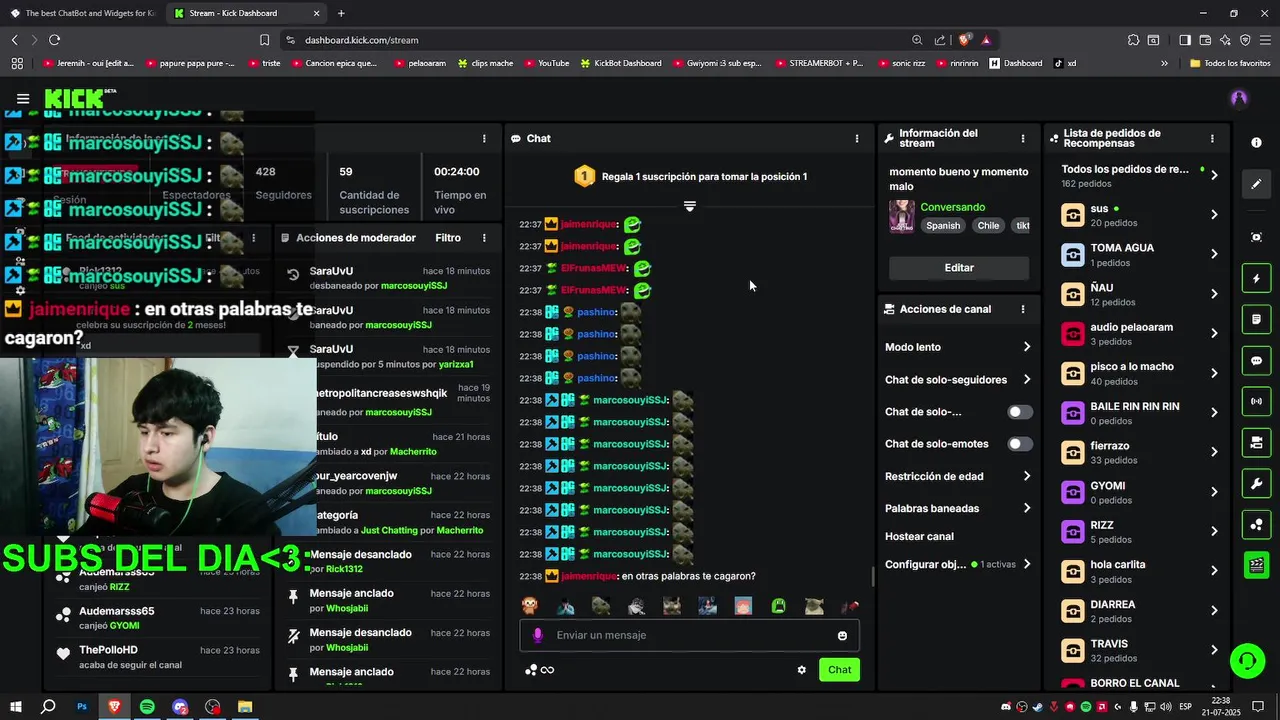This screenshot has height=720, width=1280.
Task: Open marcosouyiSSJ moderator link under SaraUvU baneado
Action: click(399, 325)
